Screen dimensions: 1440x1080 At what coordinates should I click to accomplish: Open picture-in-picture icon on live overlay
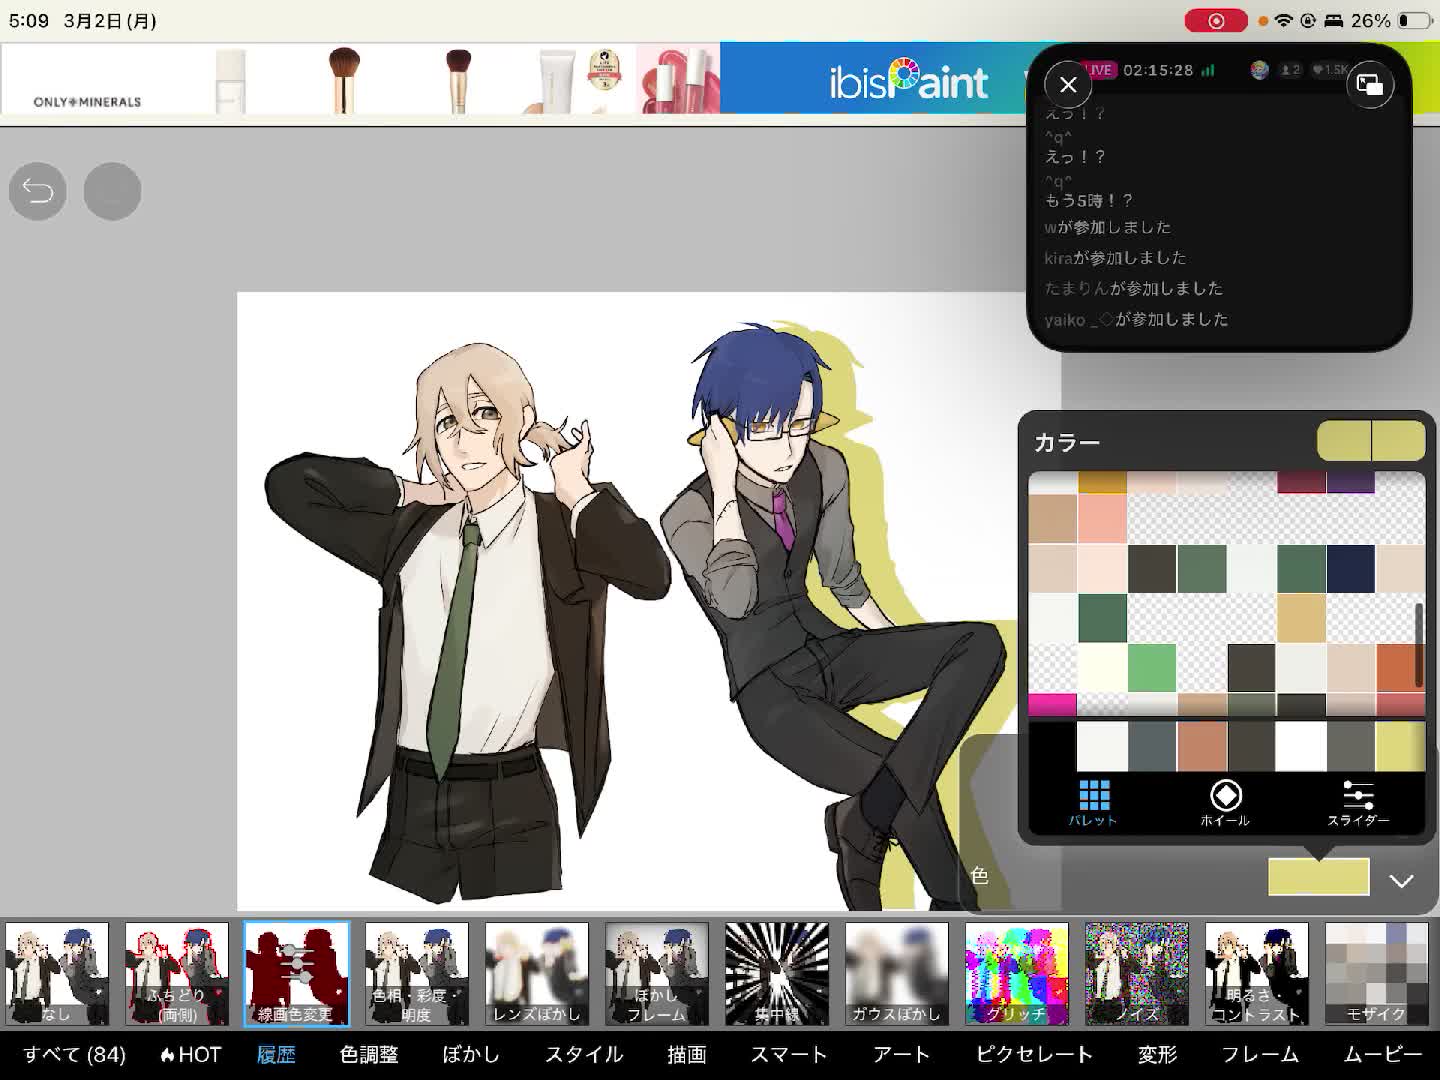pyautogui.click(x=1369, y=85)
